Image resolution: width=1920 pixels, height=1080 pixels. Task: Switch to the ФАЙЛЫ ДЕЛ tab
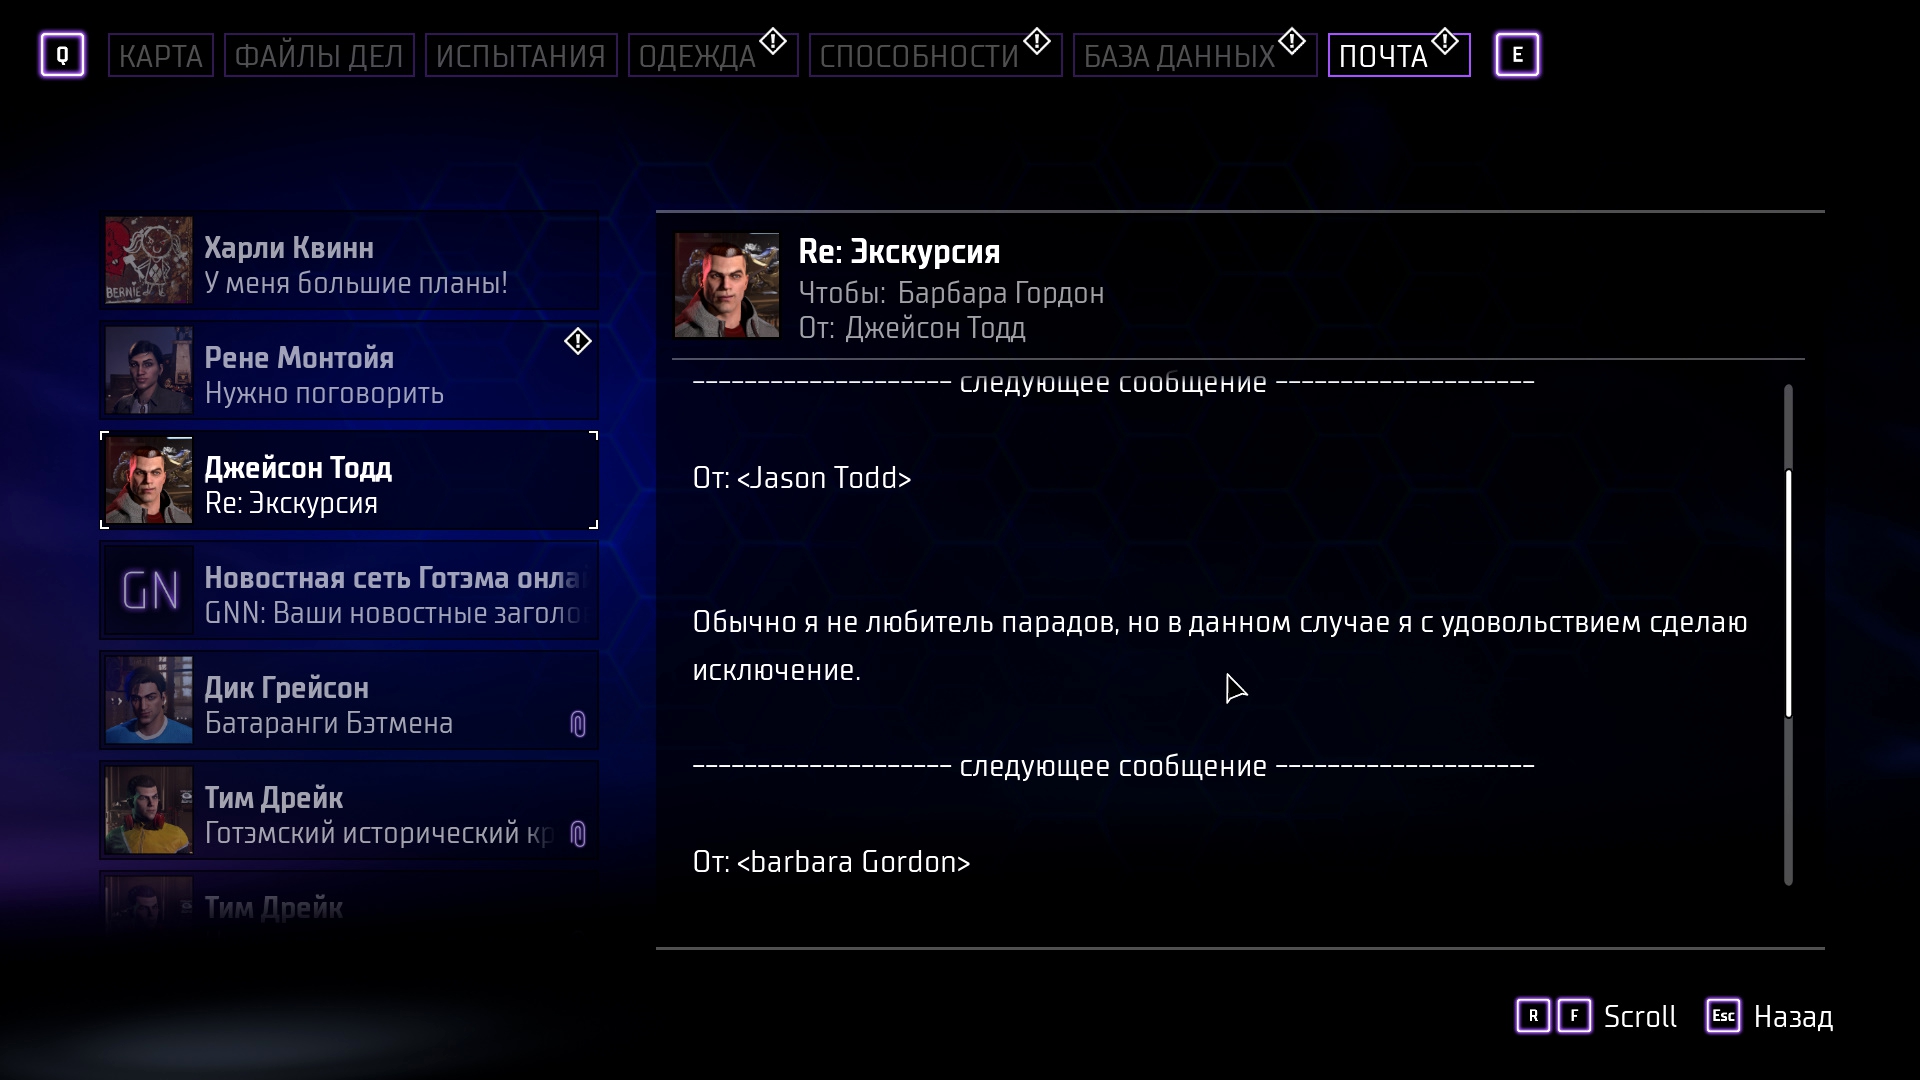pyautogui.click(x=319, y=55)
